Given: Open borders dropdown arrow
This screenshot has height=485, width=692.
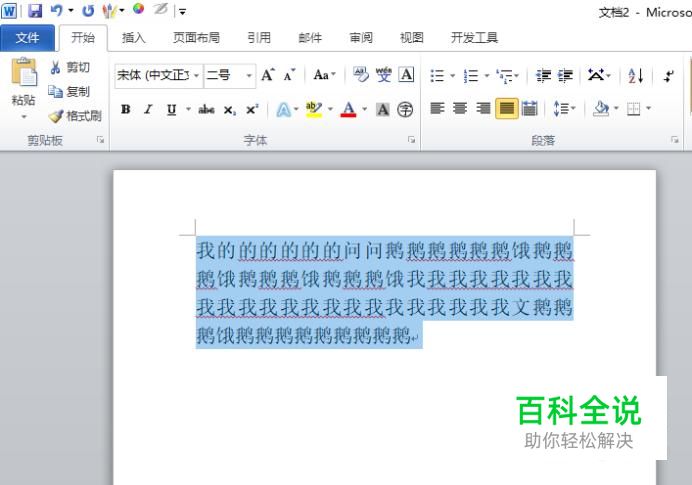Looking at the screenshot, I should (x=648, y=108).
